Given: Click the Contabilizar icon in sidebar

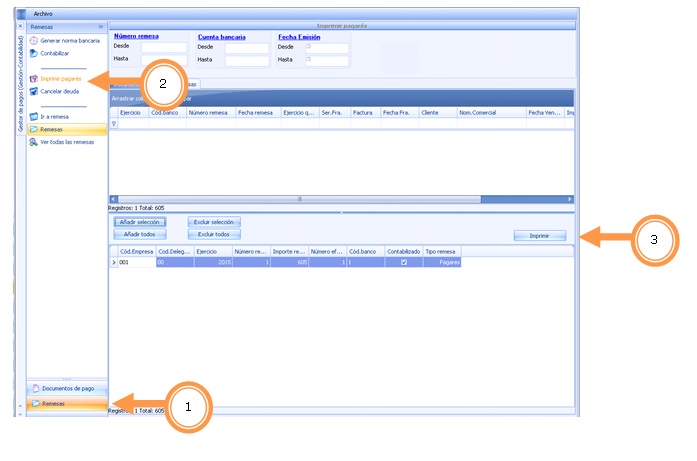Looking at the screenshot, I should 34,53.
